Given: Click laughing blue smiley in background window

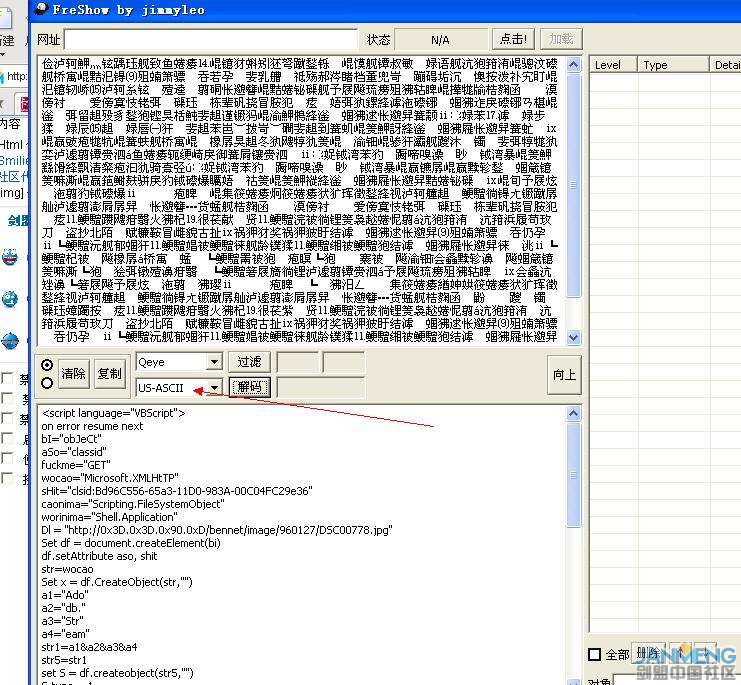Looking at the screenshot, I should [10, 258].
